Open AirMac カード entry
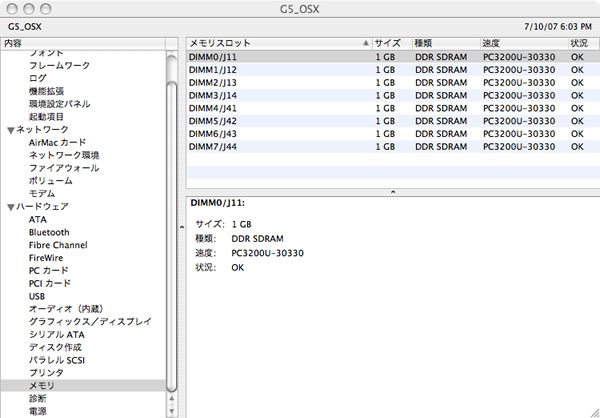Screen dimensions: 600x418 point(57,142)
